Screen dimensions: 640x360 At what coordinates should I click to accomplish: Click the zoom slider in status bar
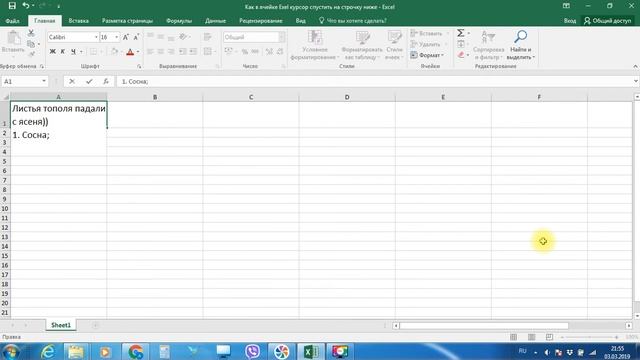[590, 337]
